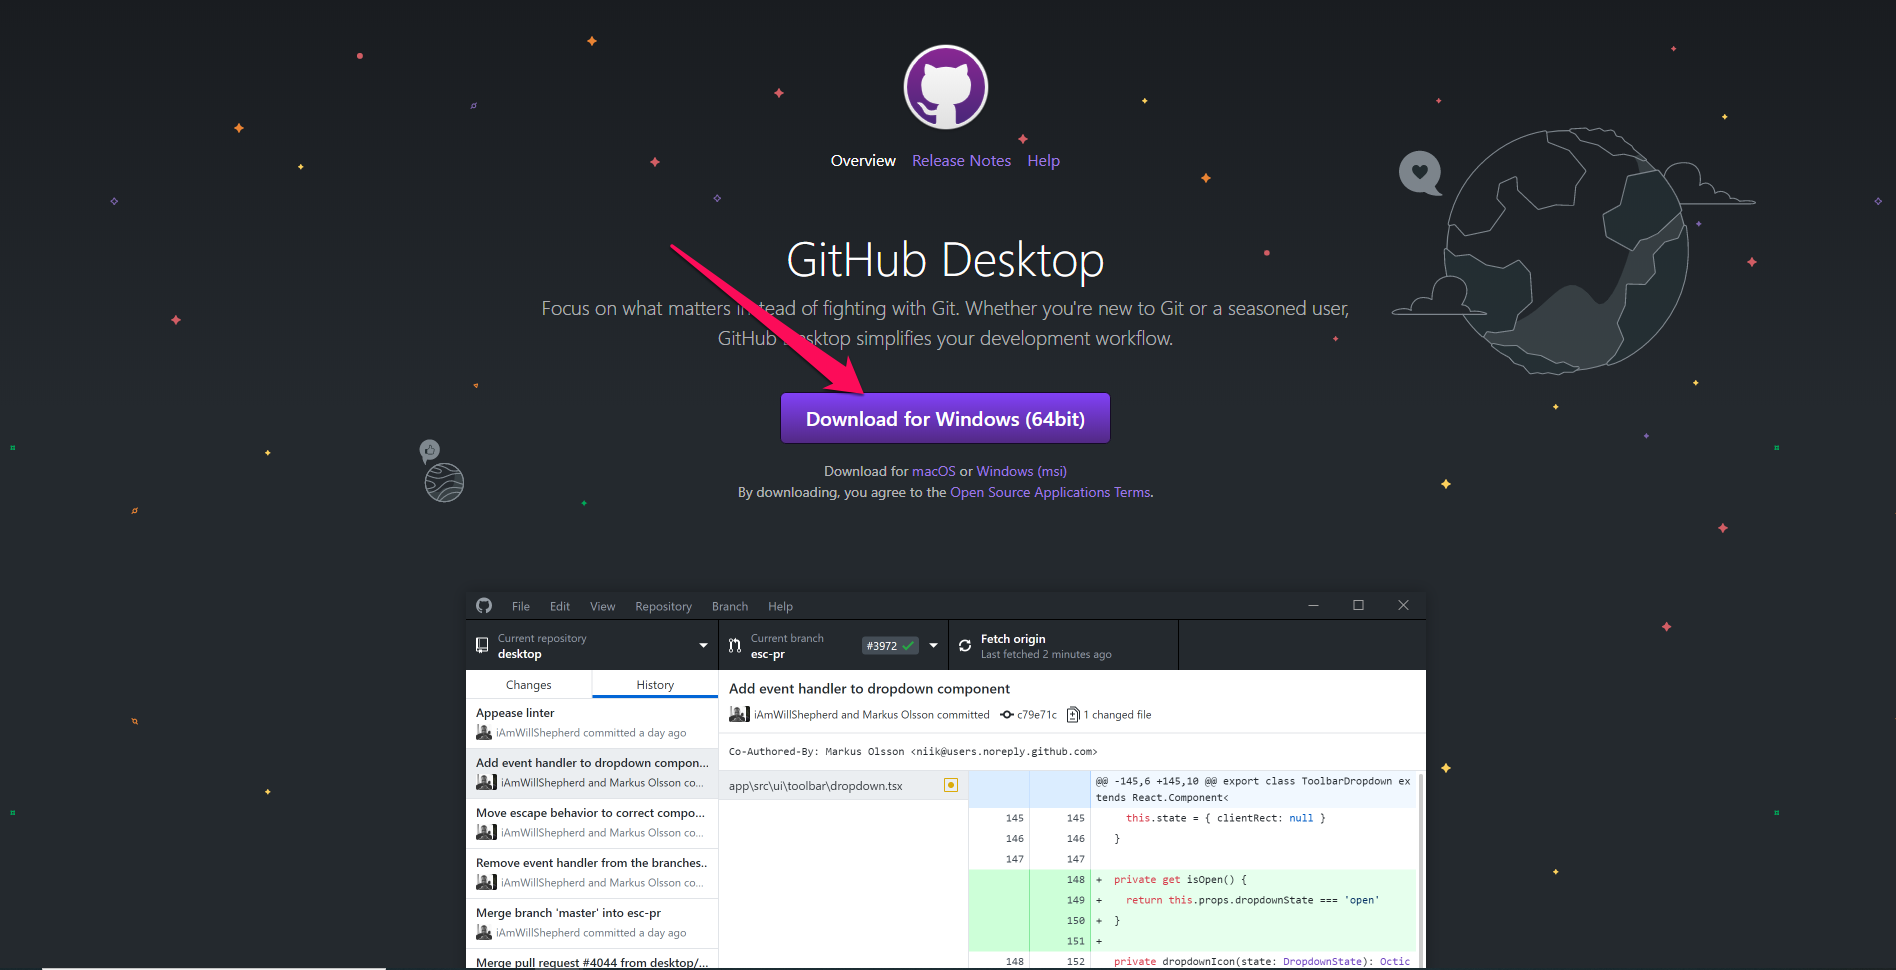
Task: Open the Help page link
Action: [x=1043, y=161]
